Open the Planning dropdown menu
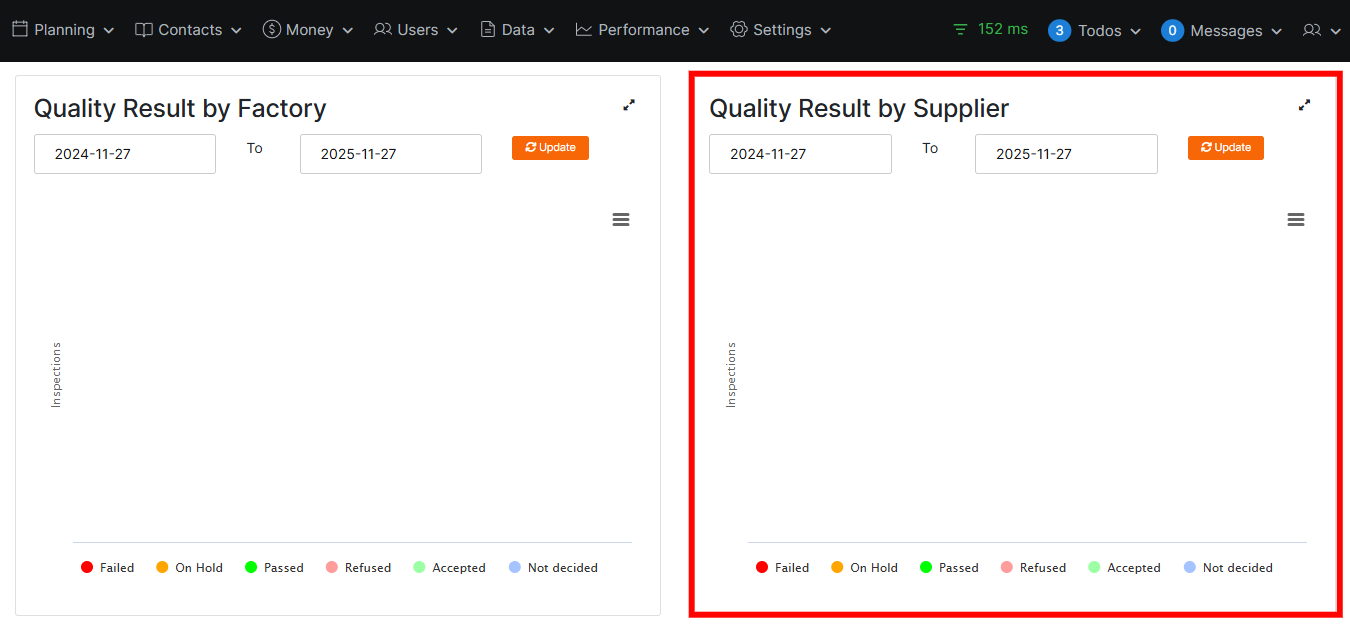The width and height of the screenshot is (1350, 630). click(x=63, y=30)
